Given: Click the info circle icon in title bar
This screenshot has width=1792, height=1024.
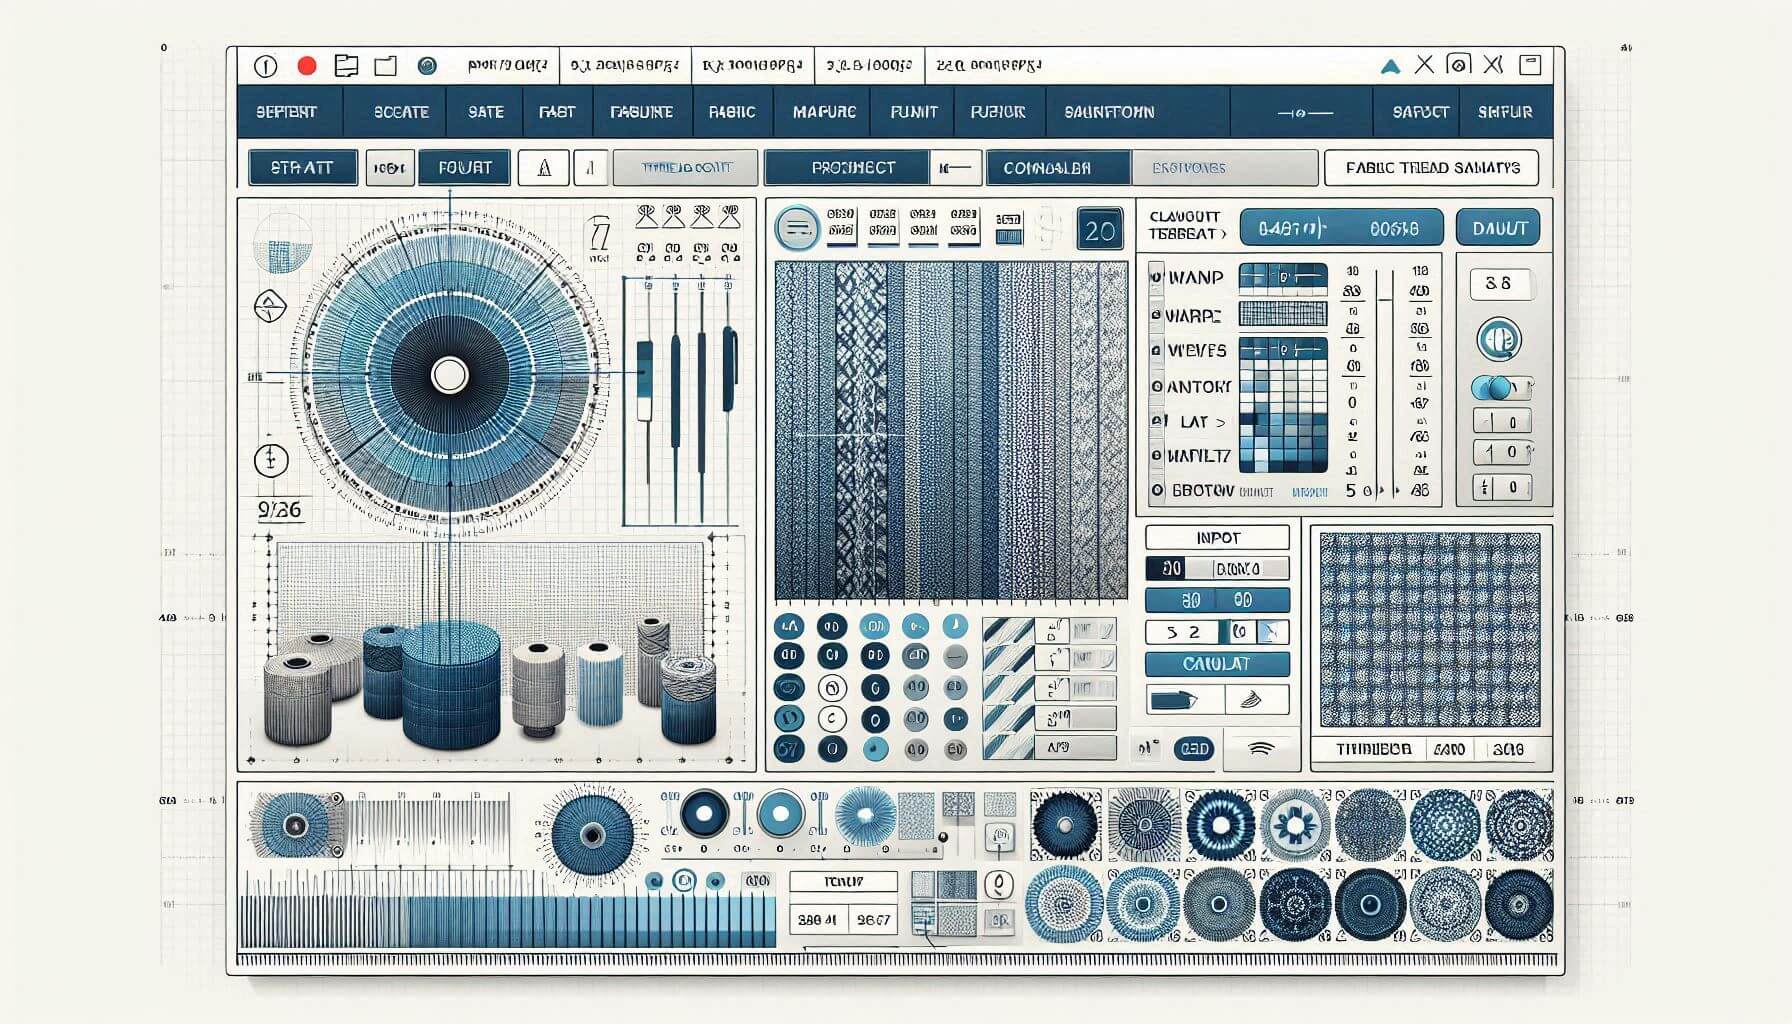Looking at the screenshot, I should pyautogui.click(x=265, y=66).
